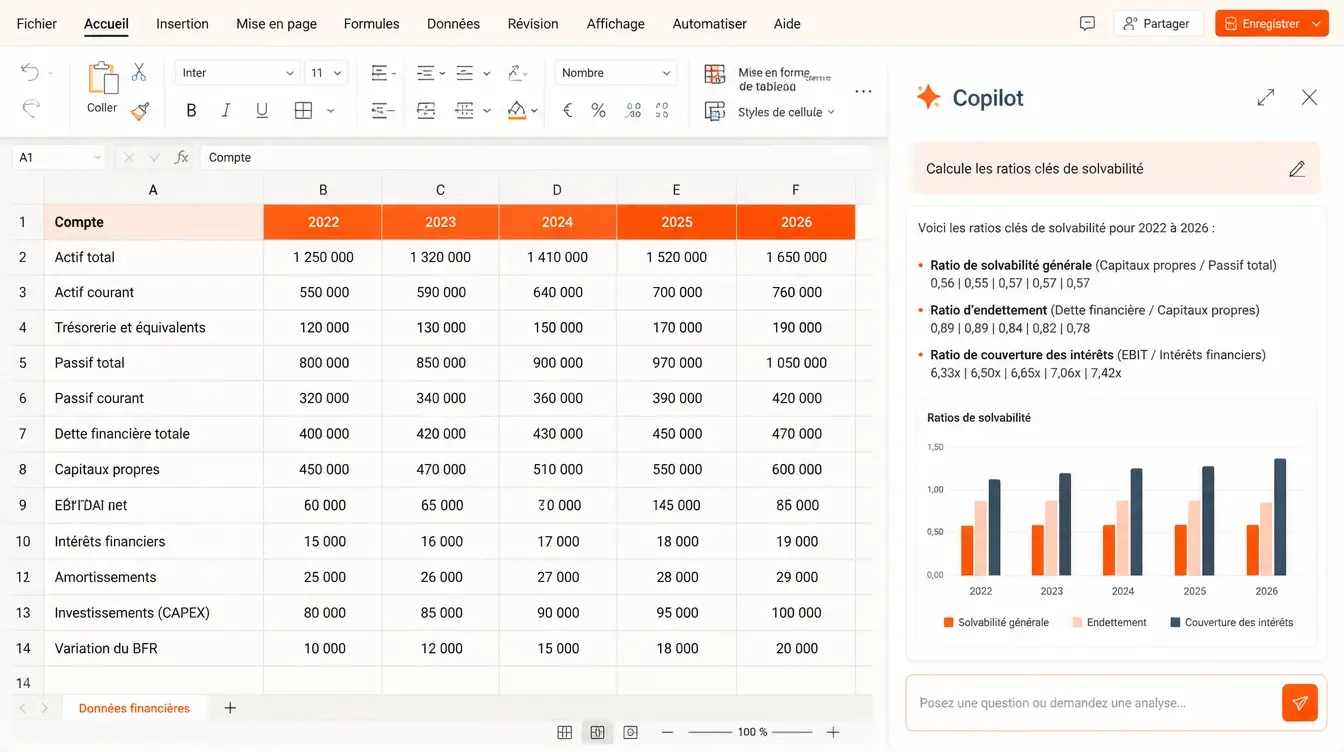This screenshot has width=1344, height=752.
Task: Switch to page break preview icon
Action: (630, 732)
